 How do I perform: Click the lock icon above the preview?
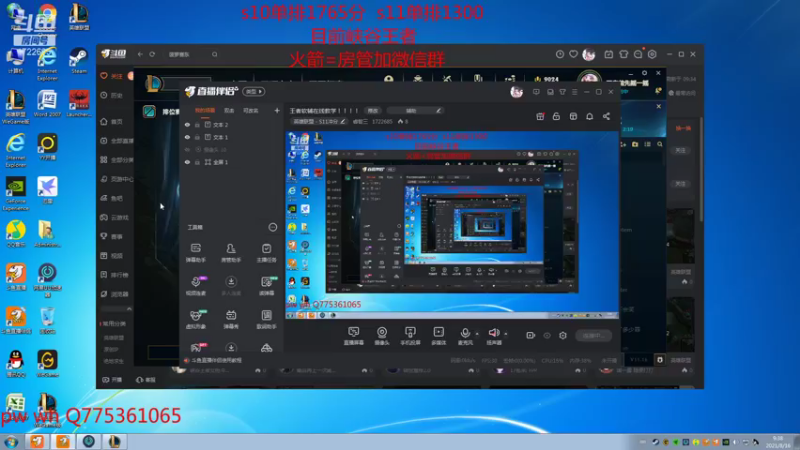tap(556, 116)
